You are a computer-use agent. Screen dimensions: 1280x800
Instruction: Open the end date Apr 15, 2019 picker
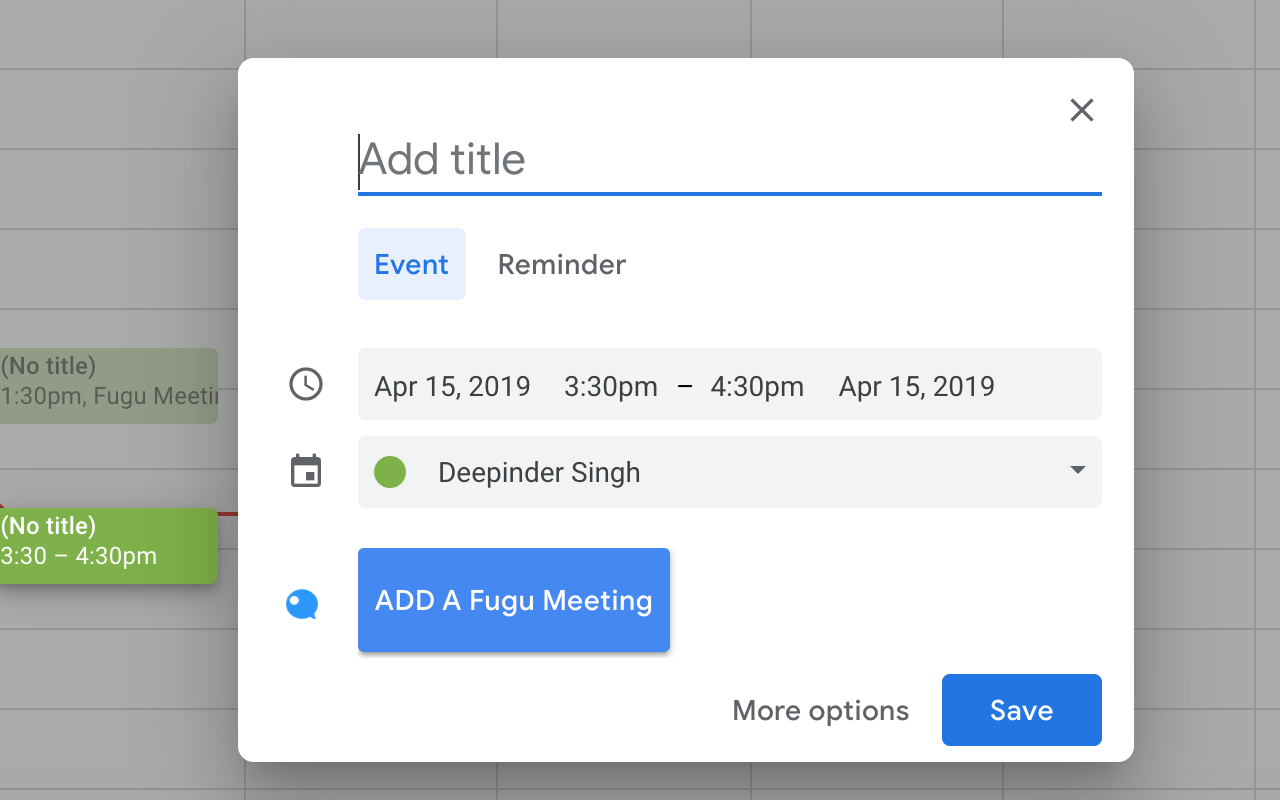click(916, 386)
